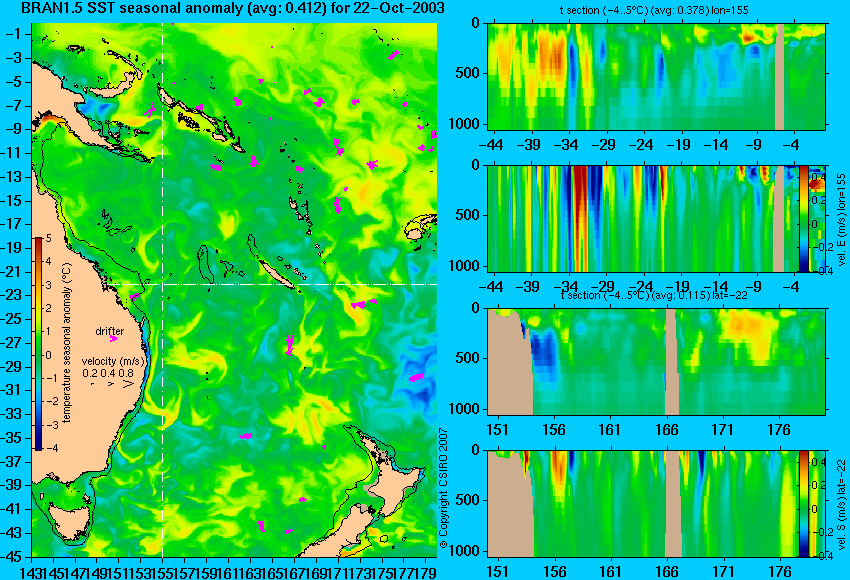Click the 't section' title with lon=155

click(x=654, y=10)
